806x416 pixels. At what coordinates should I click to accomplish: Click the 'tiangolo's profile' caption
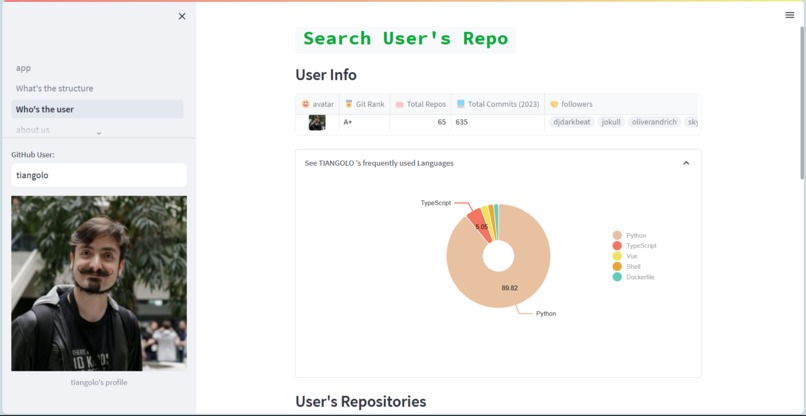coord(99,383)
